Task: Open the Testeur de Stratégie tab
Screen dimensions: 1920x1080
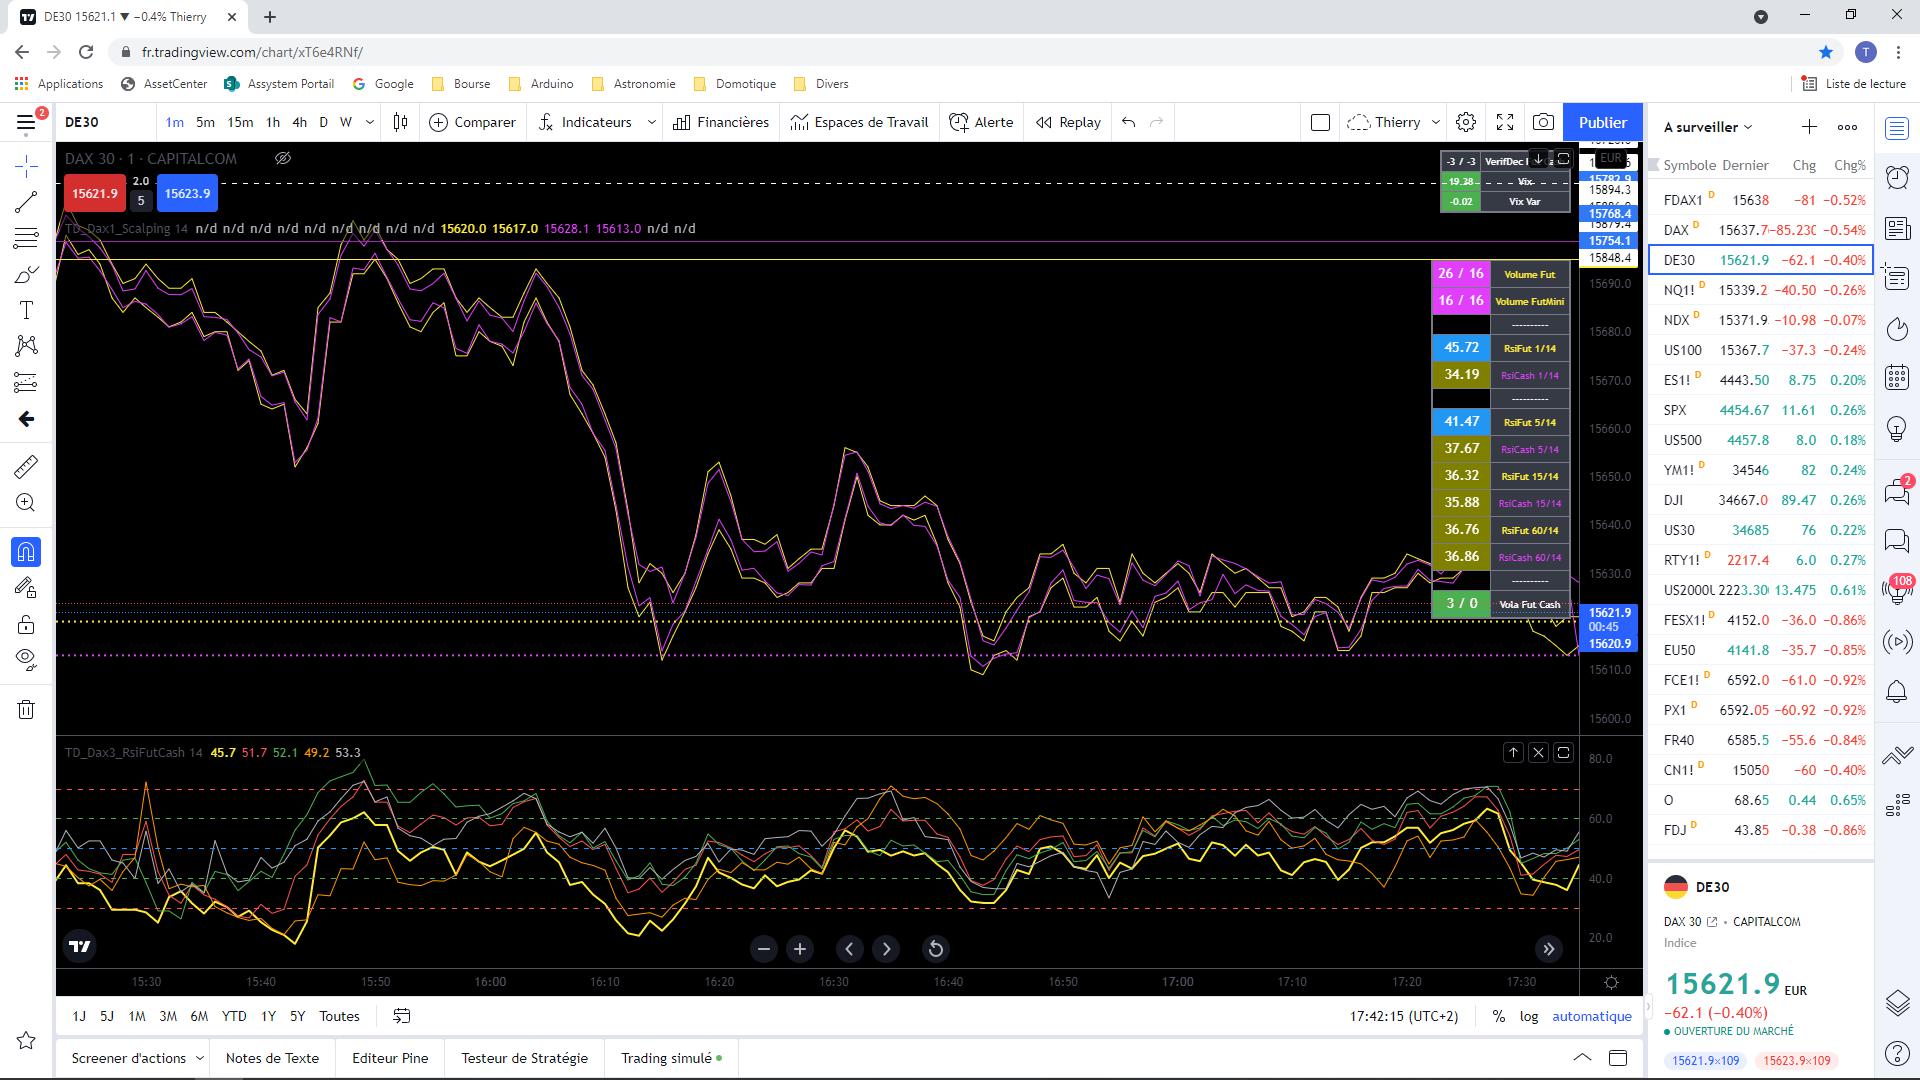Action: (524, 1058)
